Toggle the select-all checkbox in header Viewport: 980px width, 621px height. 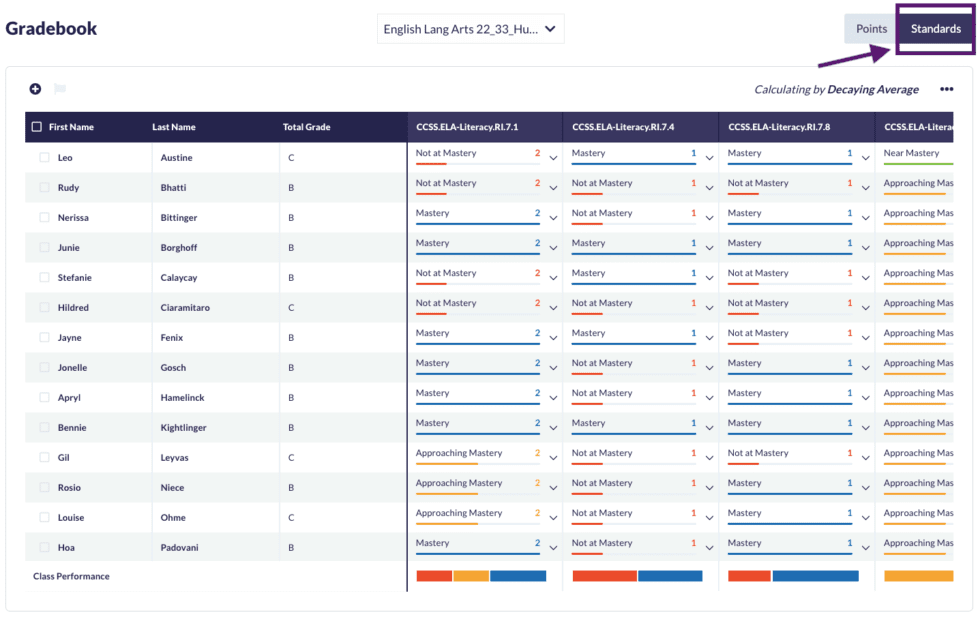point(37,127)
